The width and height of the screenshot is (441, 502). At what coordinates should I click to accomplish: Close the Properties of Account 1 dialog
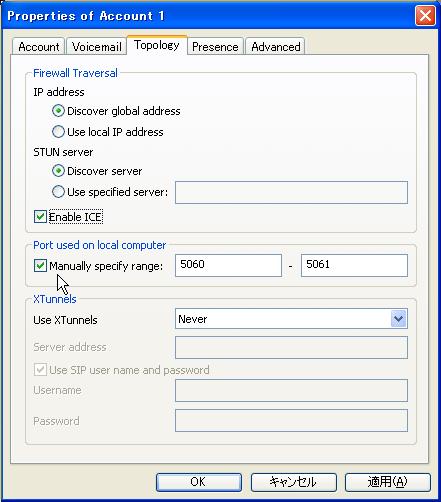click(x=425, y=16)
